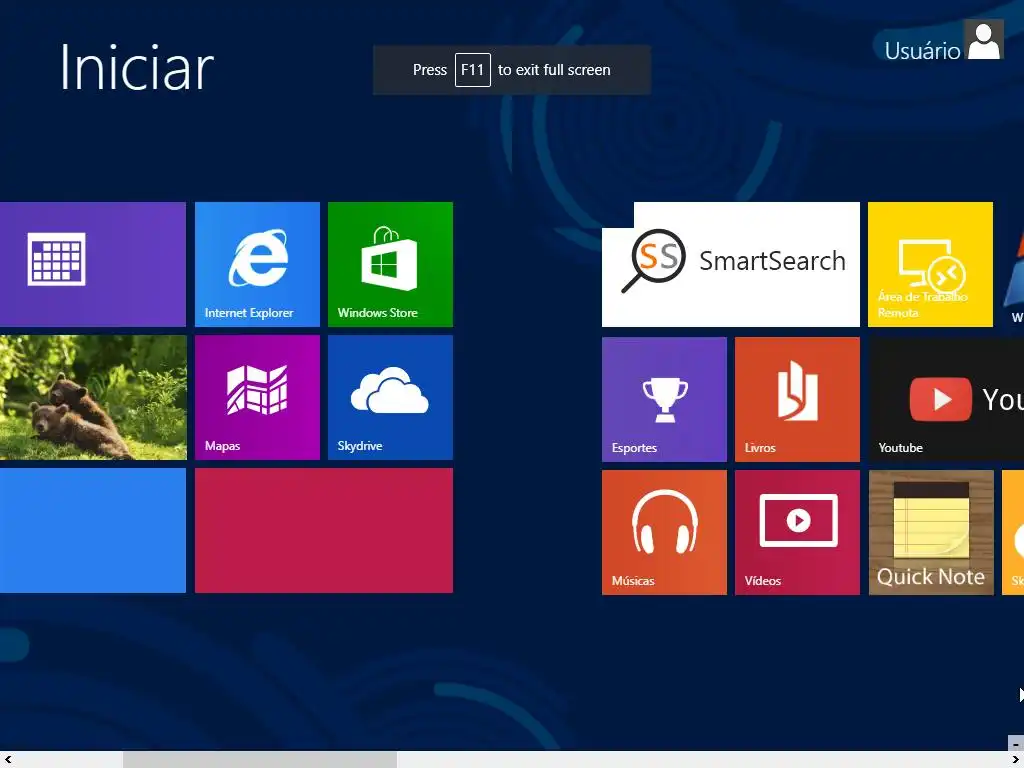This screenshot has width=1024, height=768.
Task: Click the Iniciar heading
Action: 136,67
